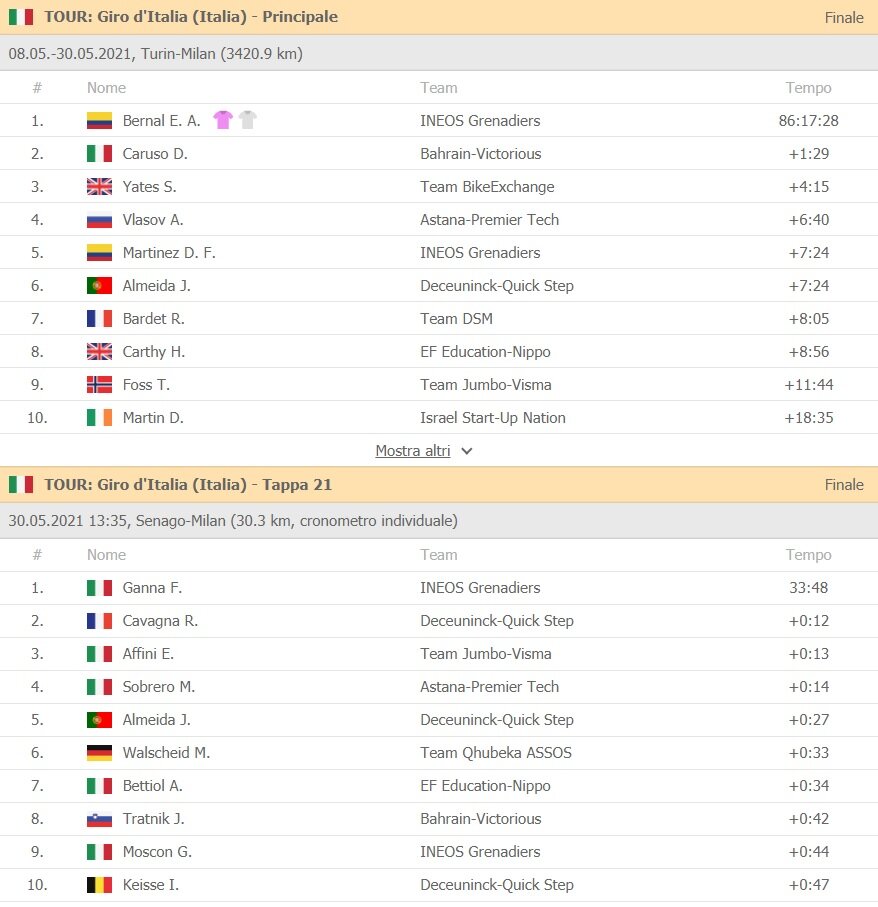Image resolution: width=878 pixels, height=907 pixels.
Task: Select stage winner Ganna F.
Action: point(152,588)
